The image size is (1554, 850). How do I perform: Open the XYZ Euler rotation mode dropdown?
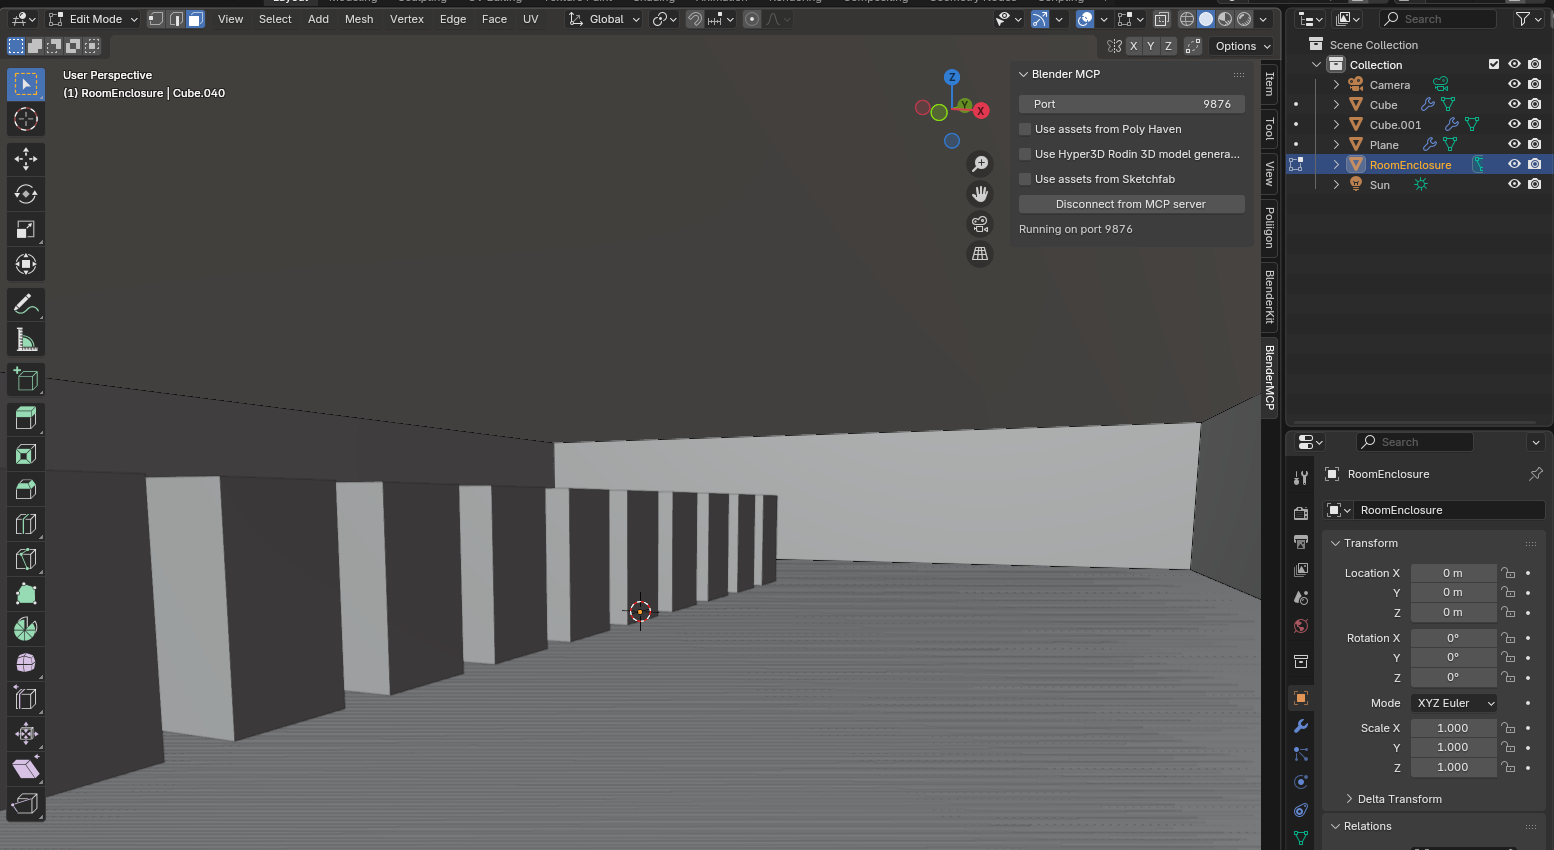point(1454,703)
